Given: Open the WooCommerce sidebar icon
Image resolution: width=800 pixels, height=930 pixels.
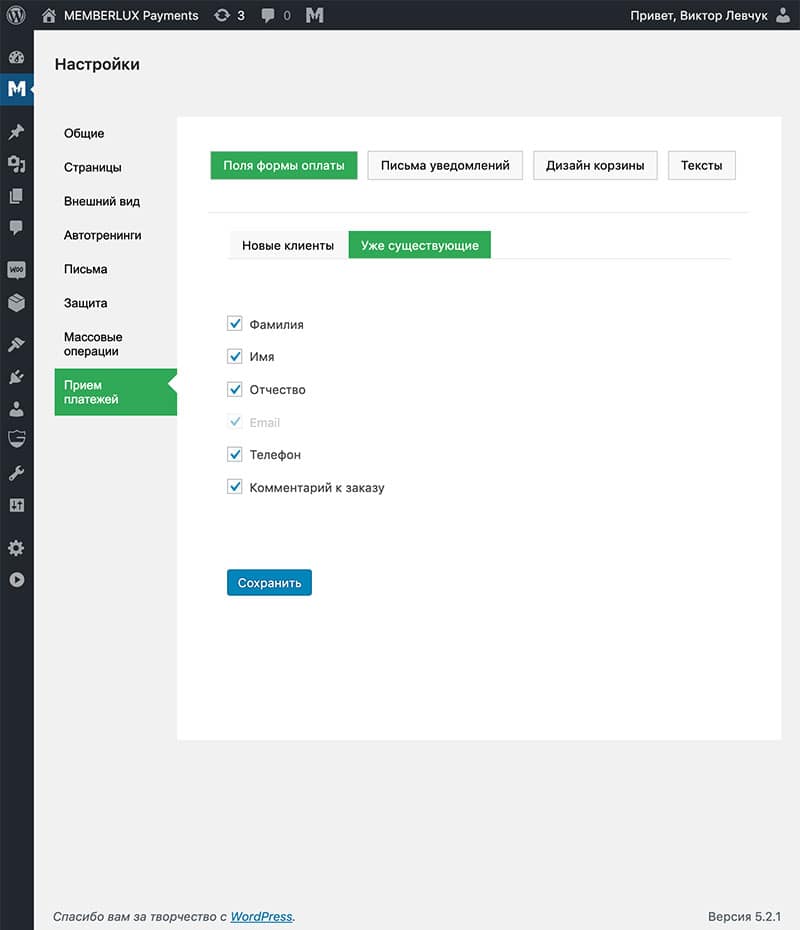Looking at the screenshot, I should 16,270.
